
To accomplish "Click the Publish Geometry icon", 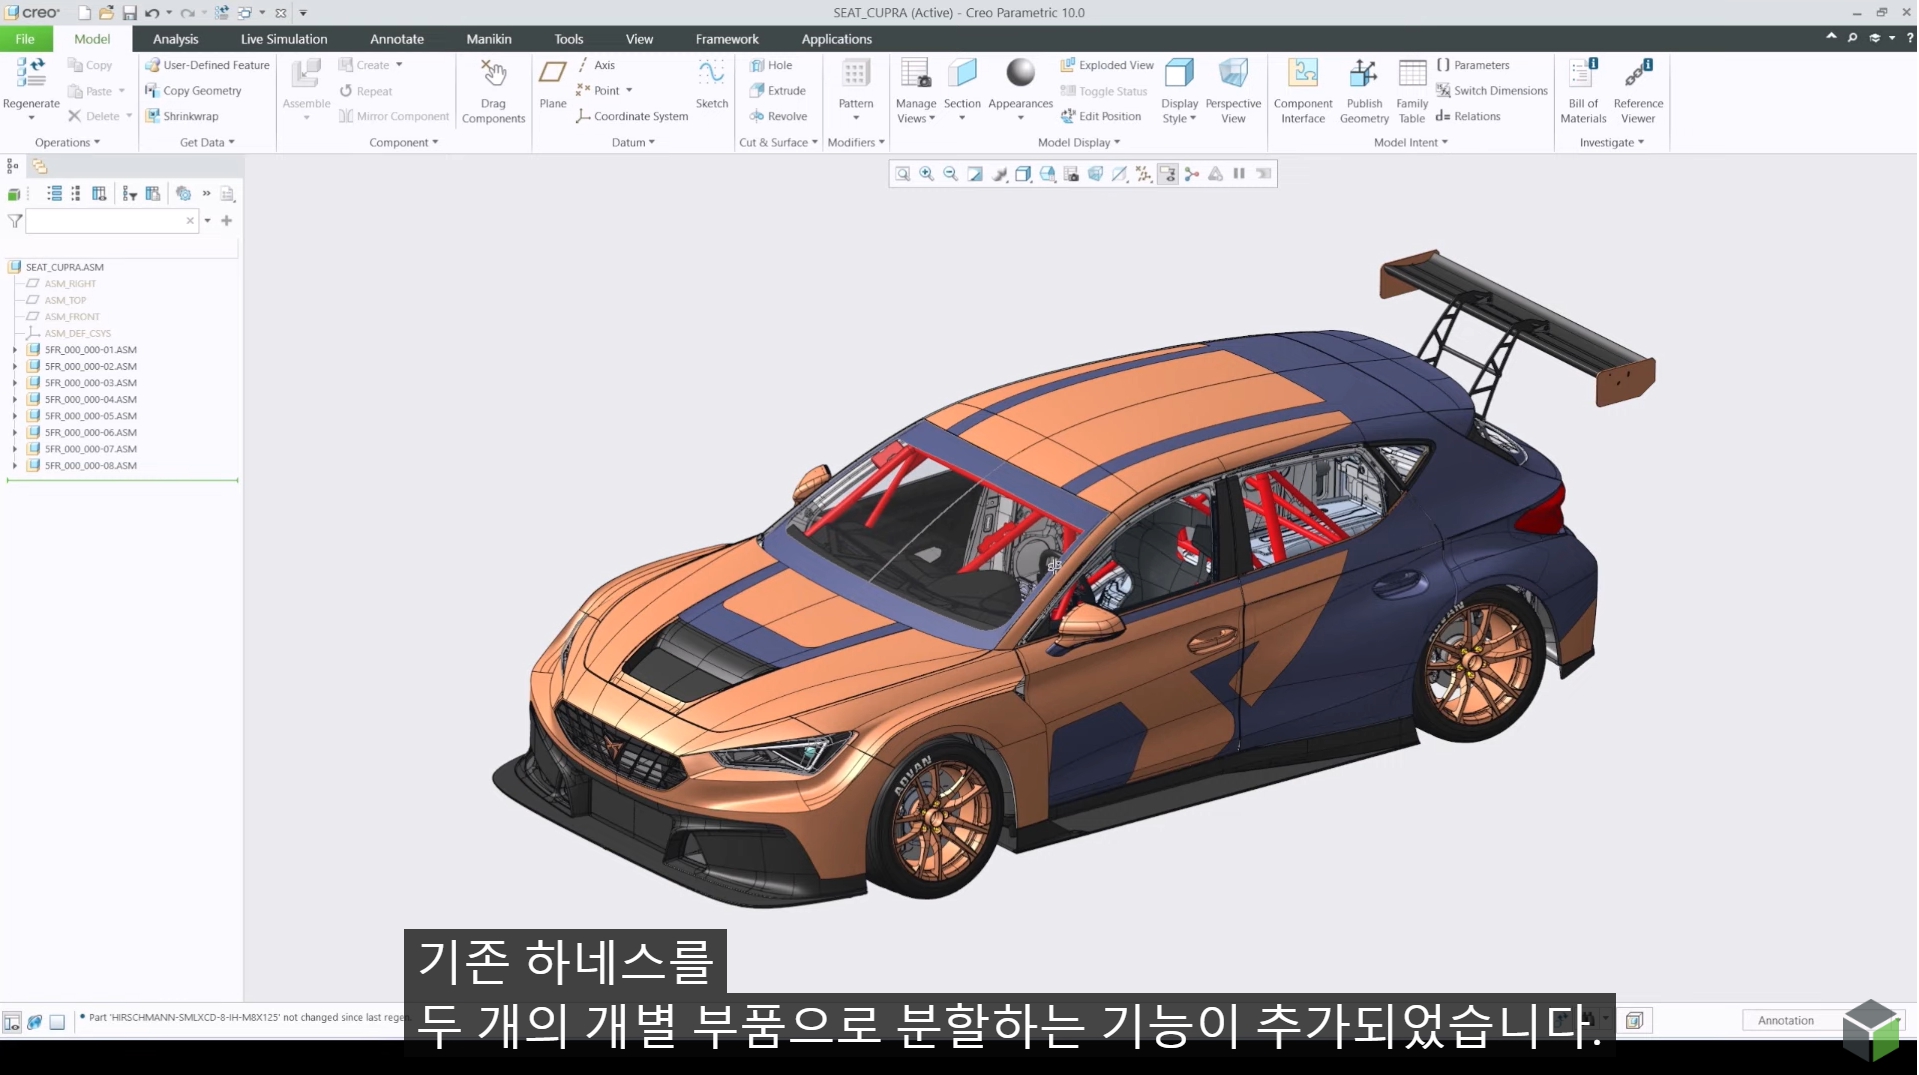I will 1364,73.
